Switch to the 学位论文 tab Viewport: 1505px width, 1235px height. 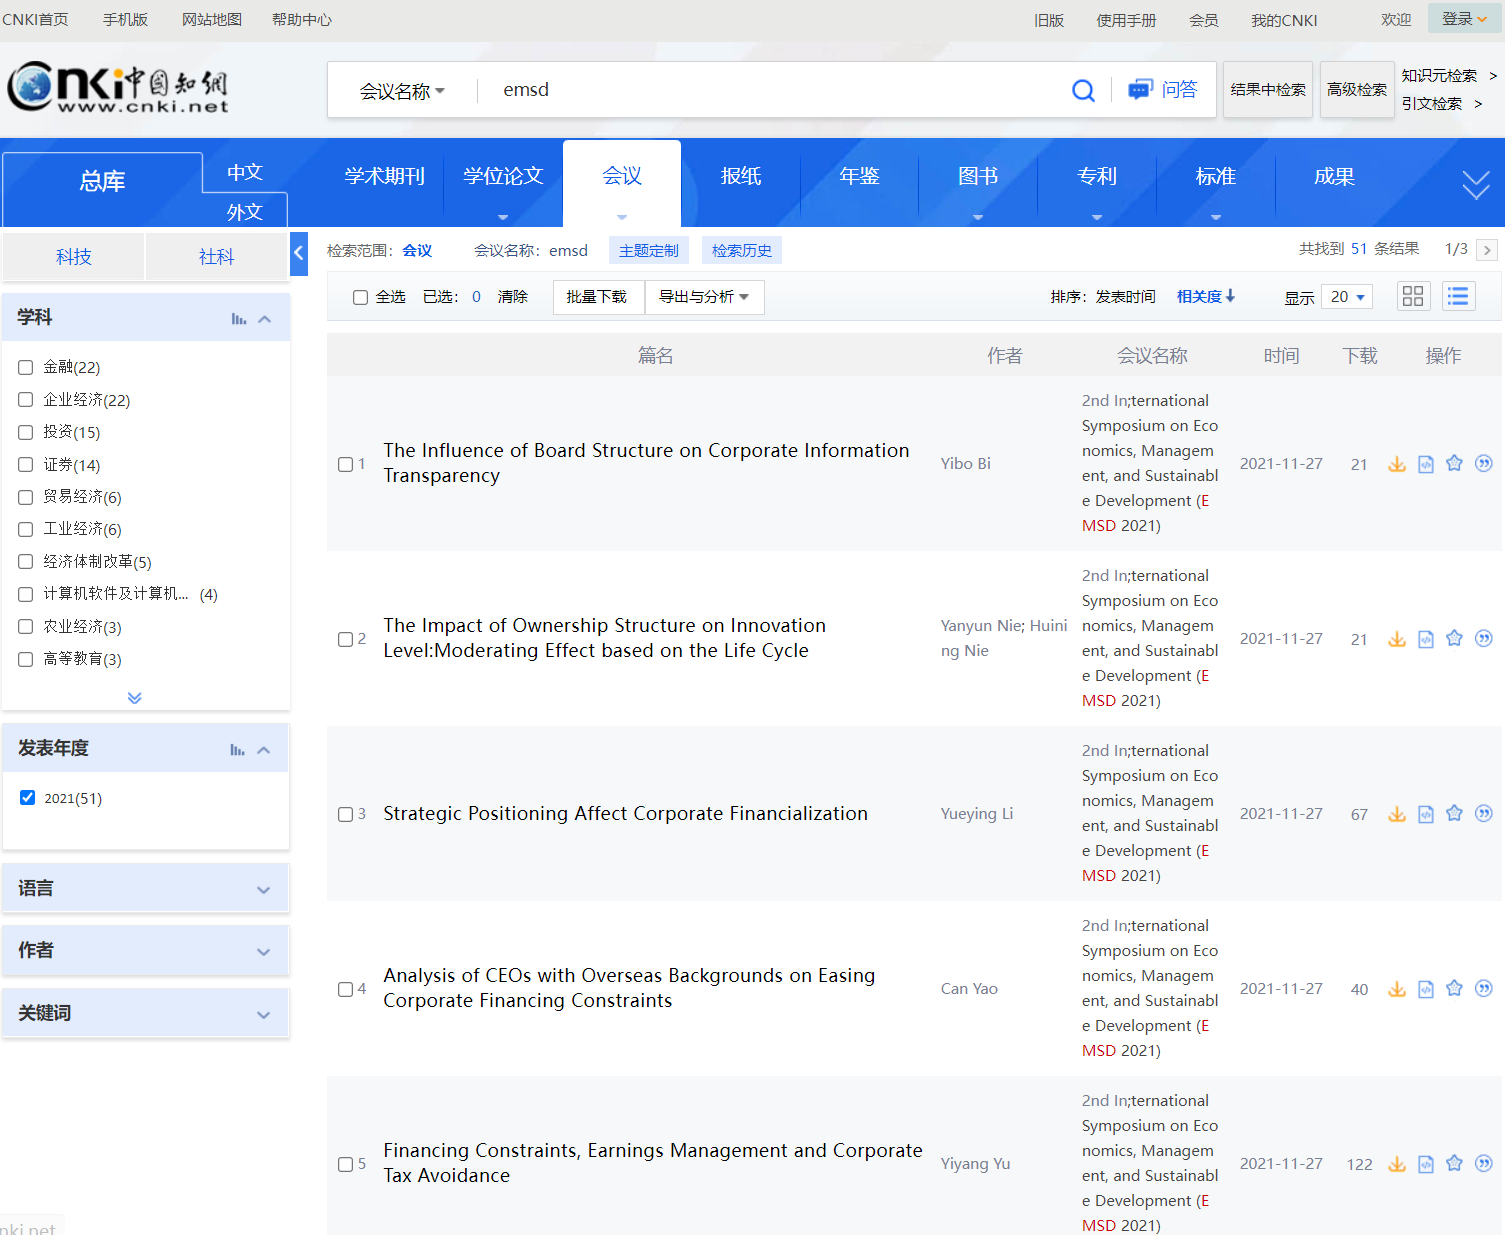click(x=503, y=177)
